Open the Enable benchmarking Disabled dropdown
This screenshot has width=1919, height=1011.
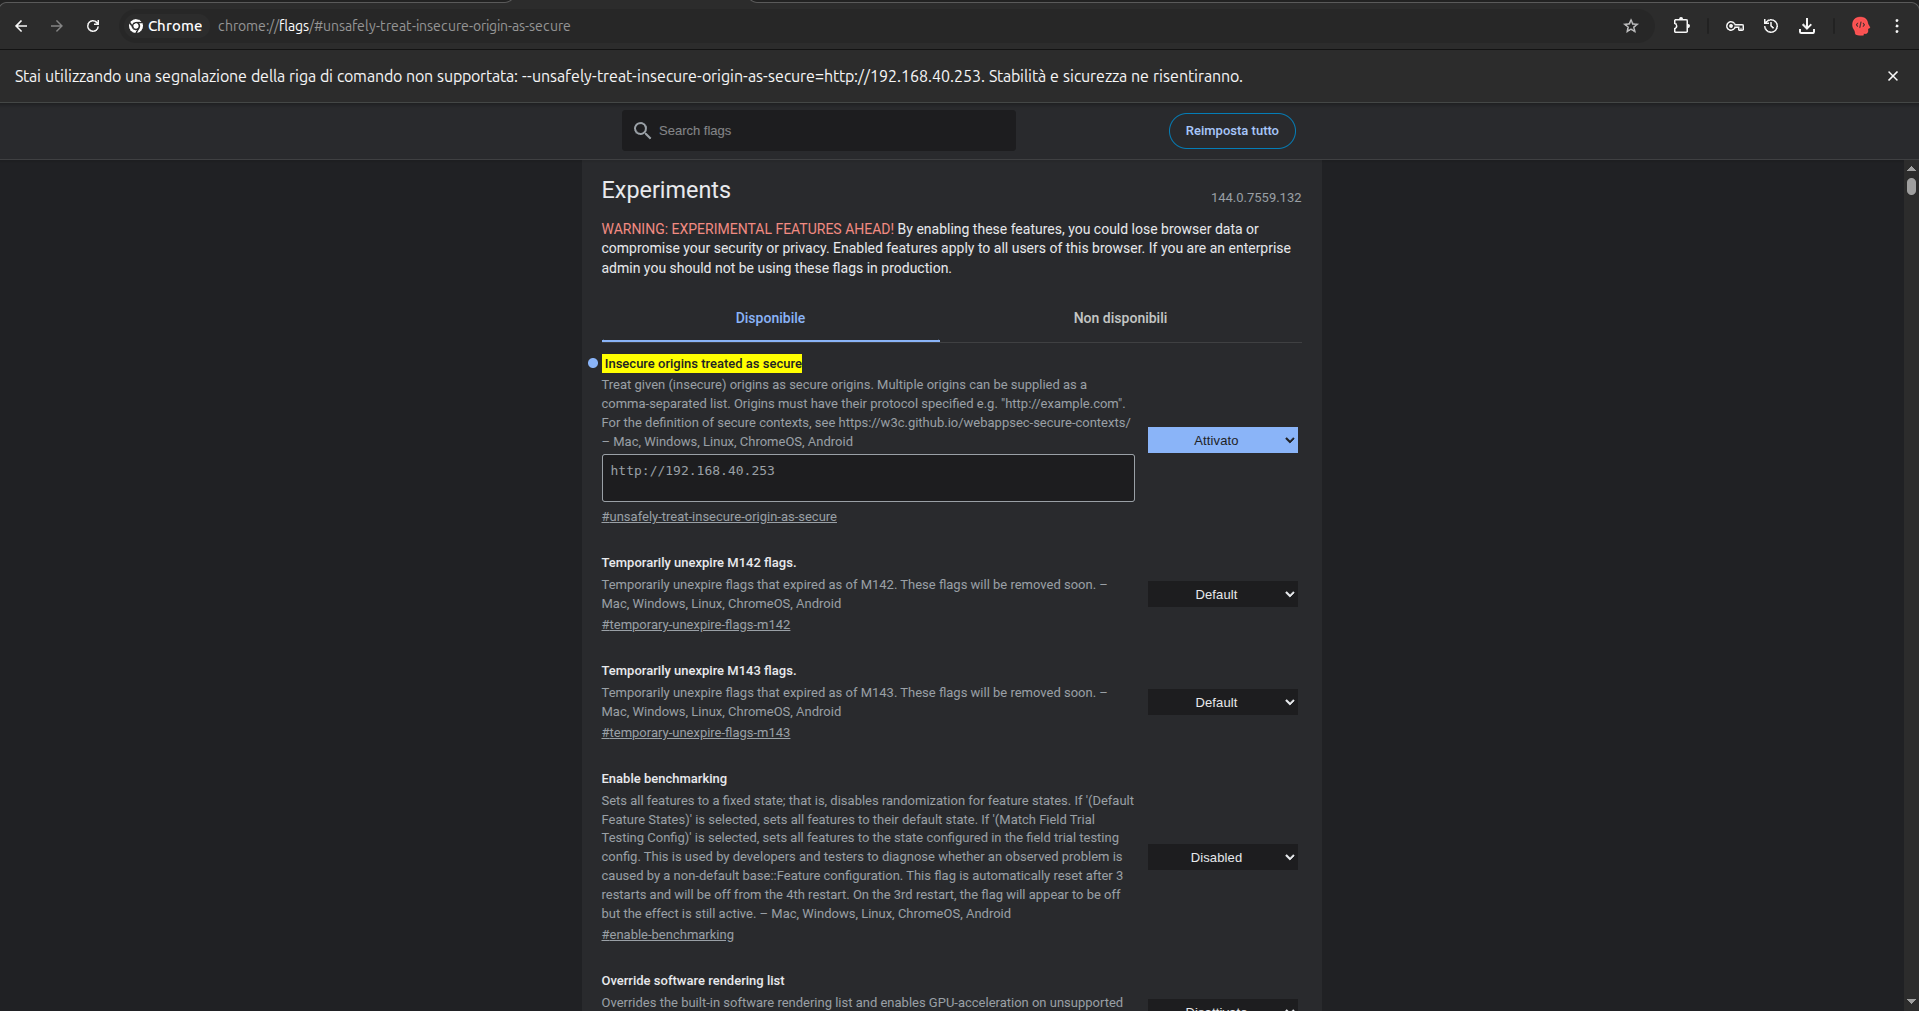(1222, 857)
